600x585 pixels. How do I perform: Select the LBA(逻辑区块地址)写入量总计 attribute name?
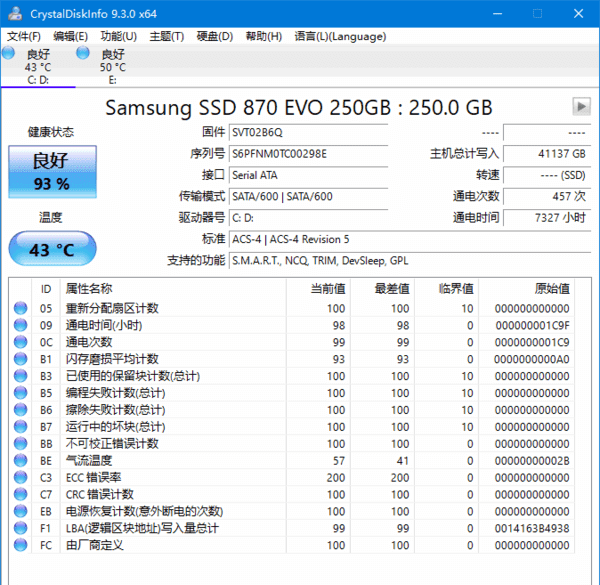pos(142,528)
